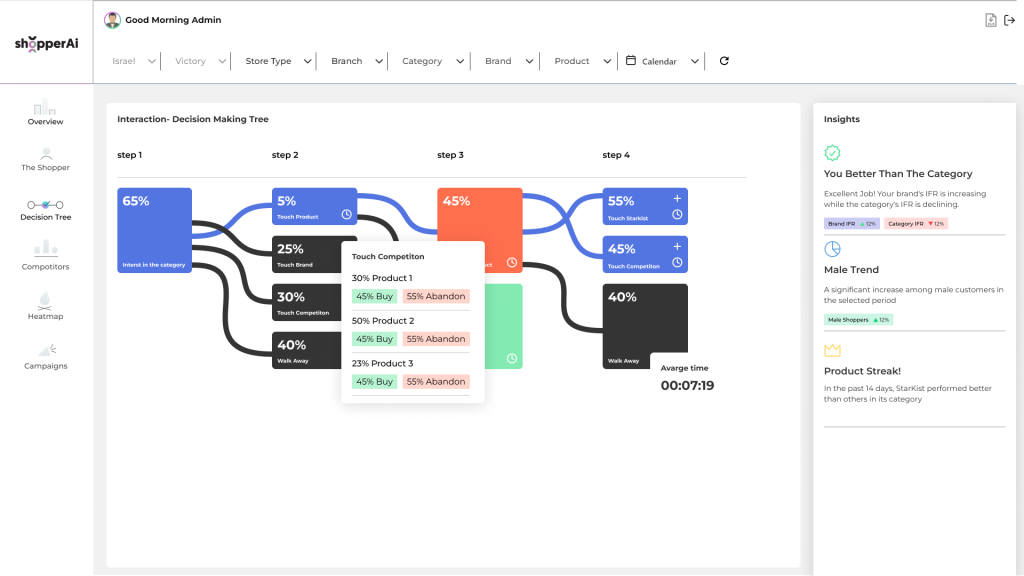Click the 'step 4' column label
Viewport: 1024px width, 576px height.
616,155
